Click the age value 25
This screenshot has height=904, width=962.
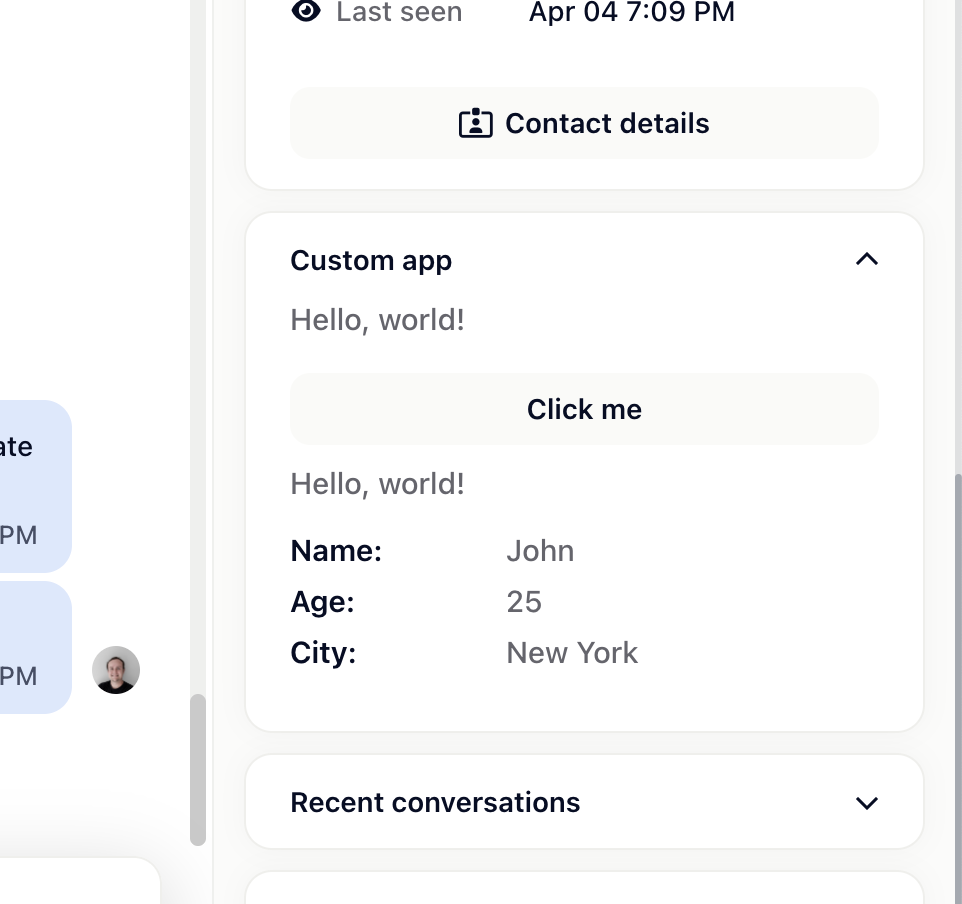coord(524,602)
